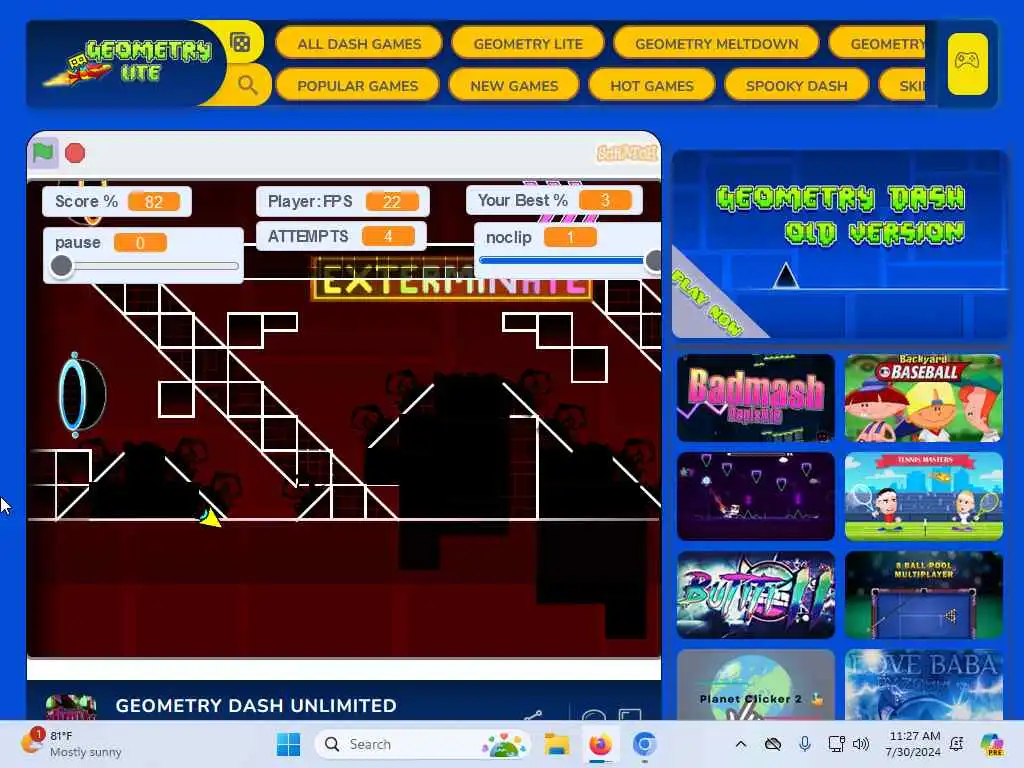Click the Geometry Dash Unlimited title
Screen dimensions: 1024x768
[x=256, y=705]
